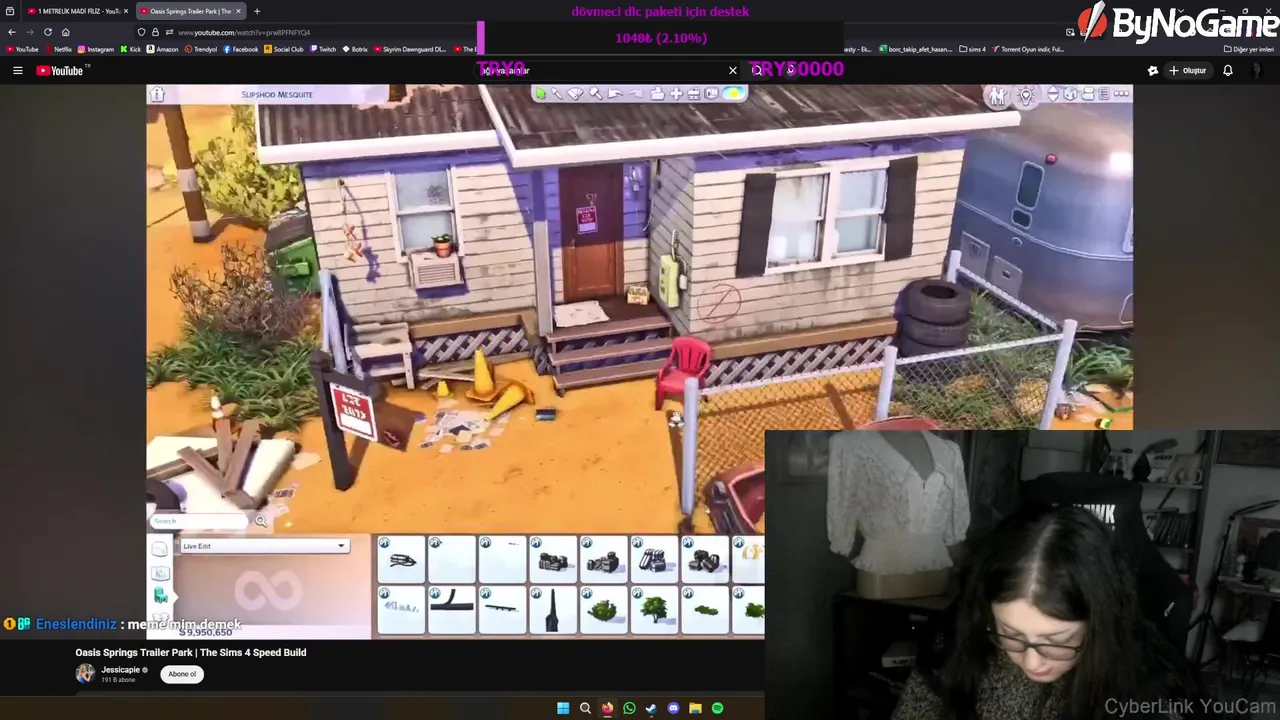Select the tall dark post catalog item
Screen dimensions: 1280x720
click(x=553, y=610)
